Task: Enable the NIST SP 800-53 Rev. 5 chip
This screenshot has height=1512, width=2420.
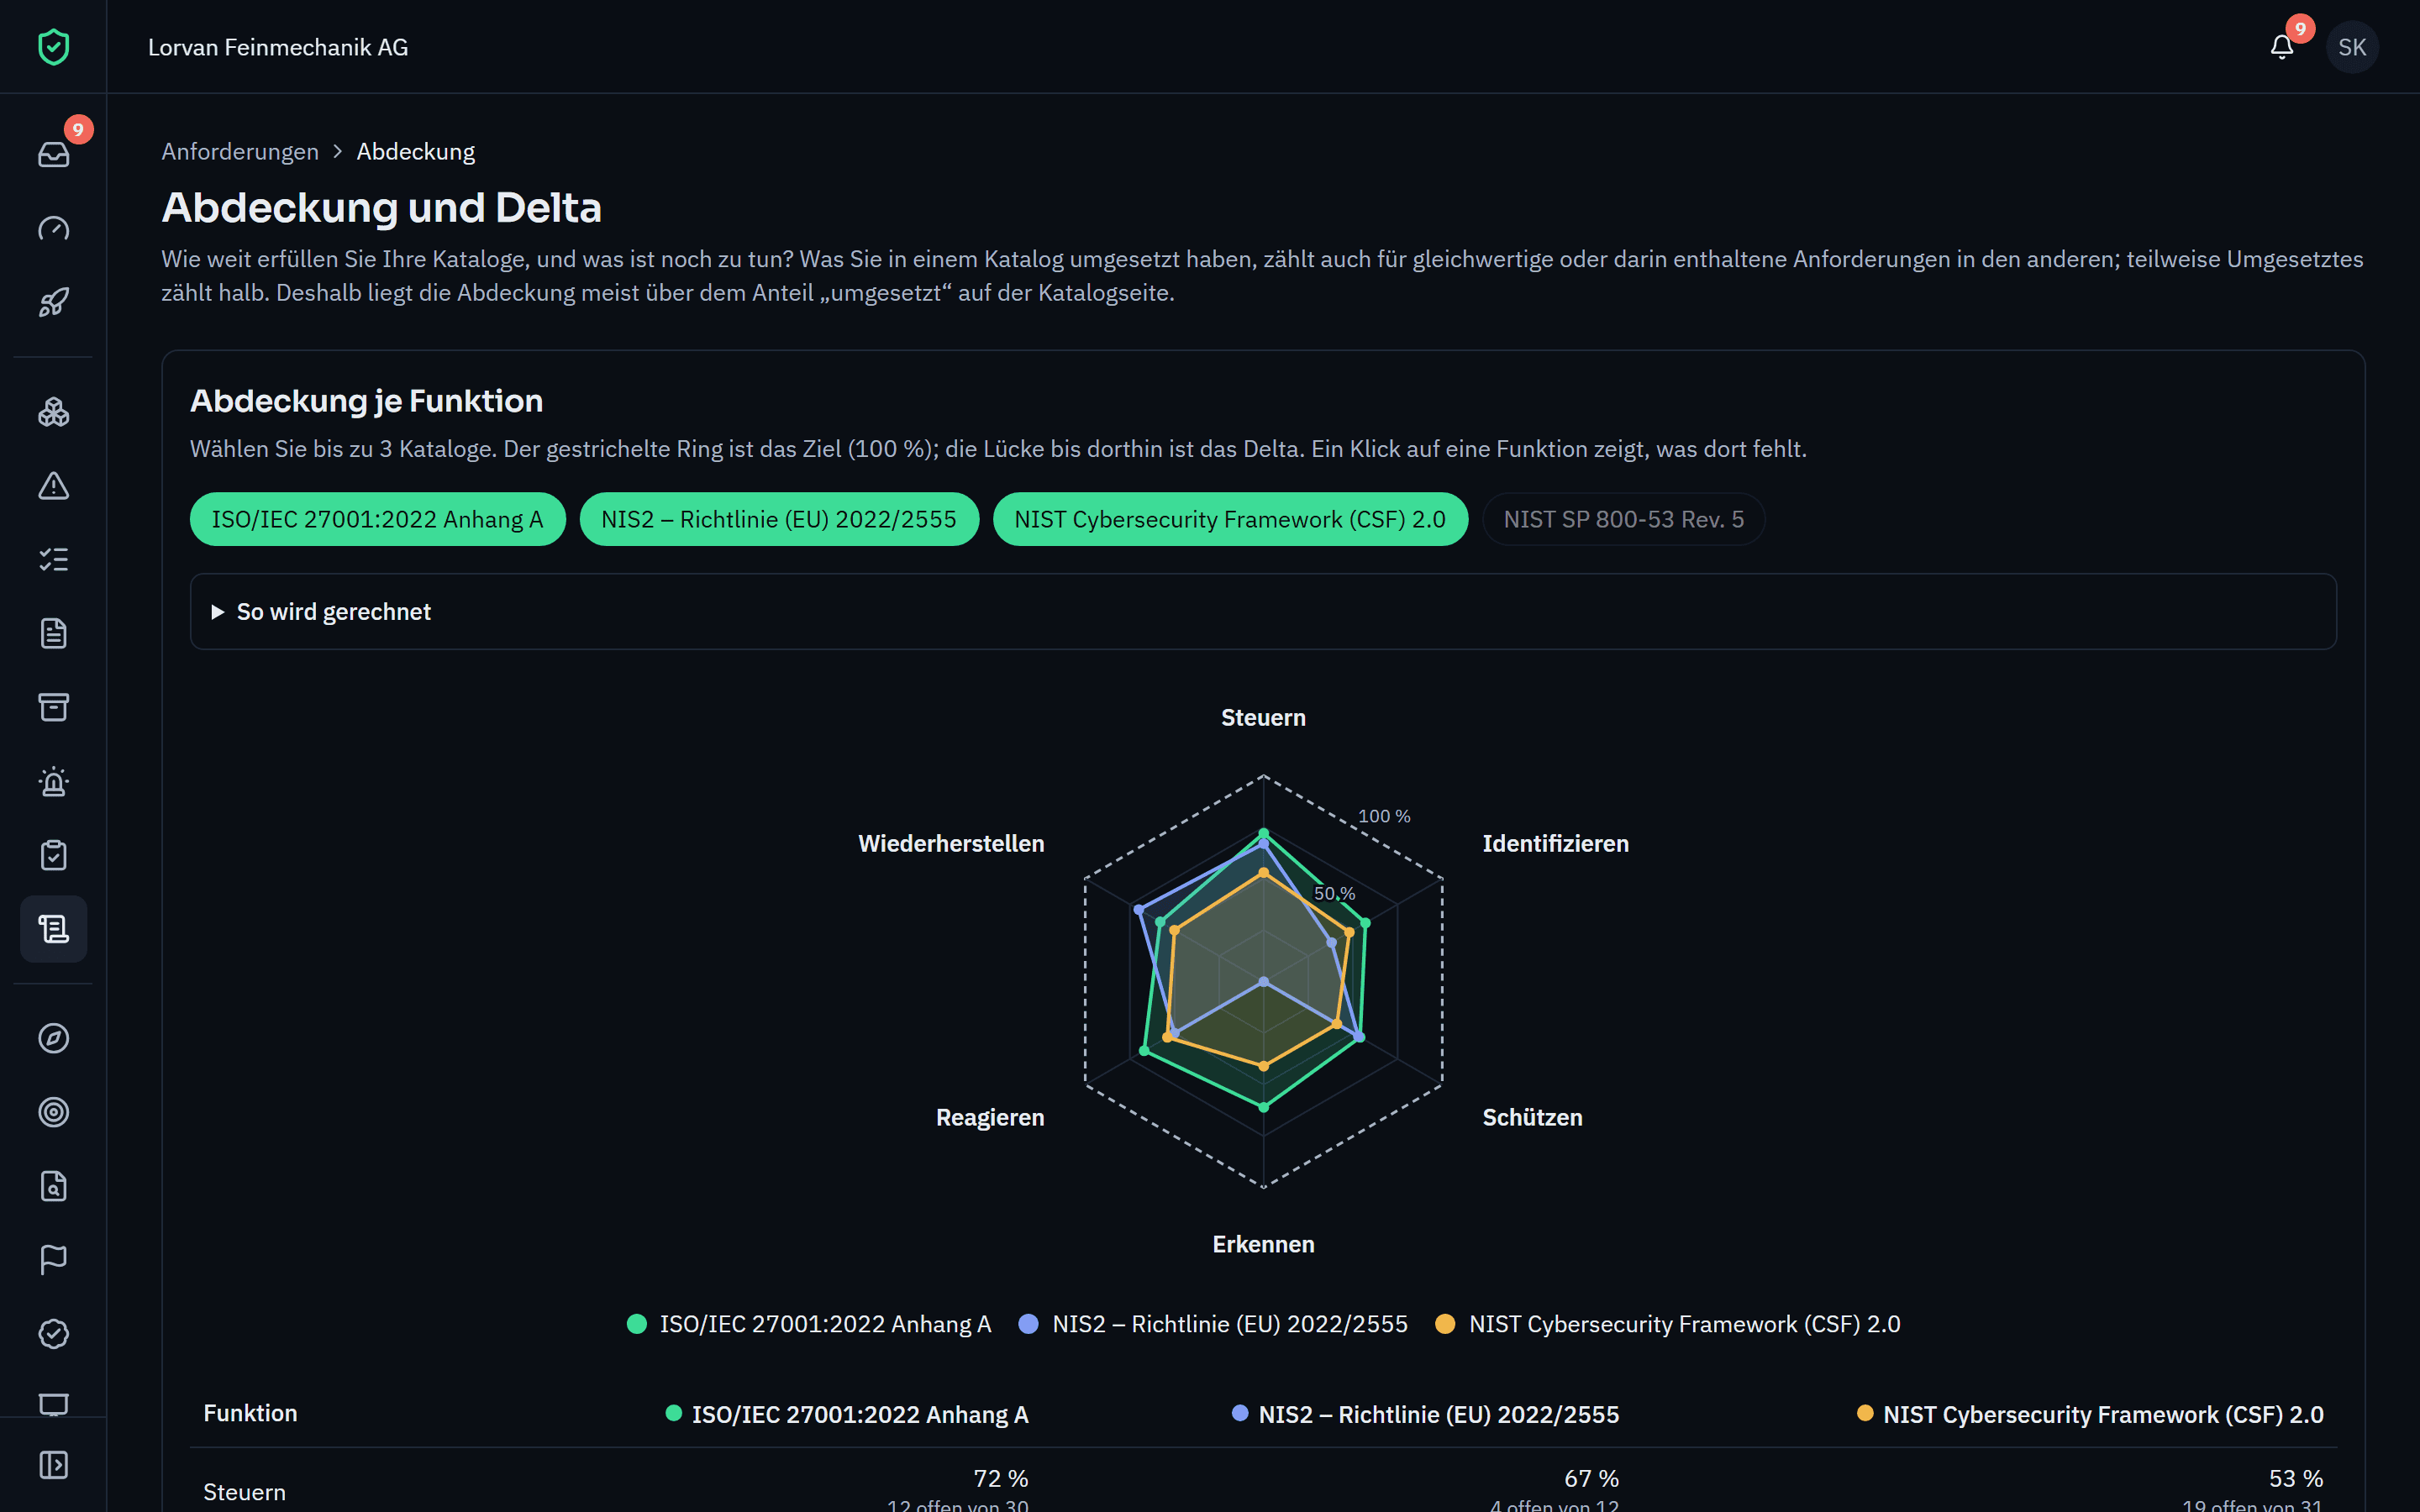Action: tap(1623, 519)
